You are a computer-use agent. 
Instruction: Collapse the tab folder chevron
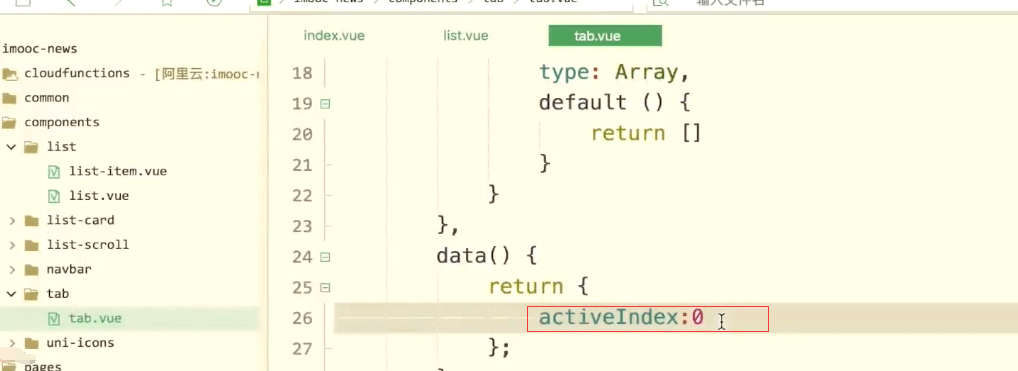[11, 294]
